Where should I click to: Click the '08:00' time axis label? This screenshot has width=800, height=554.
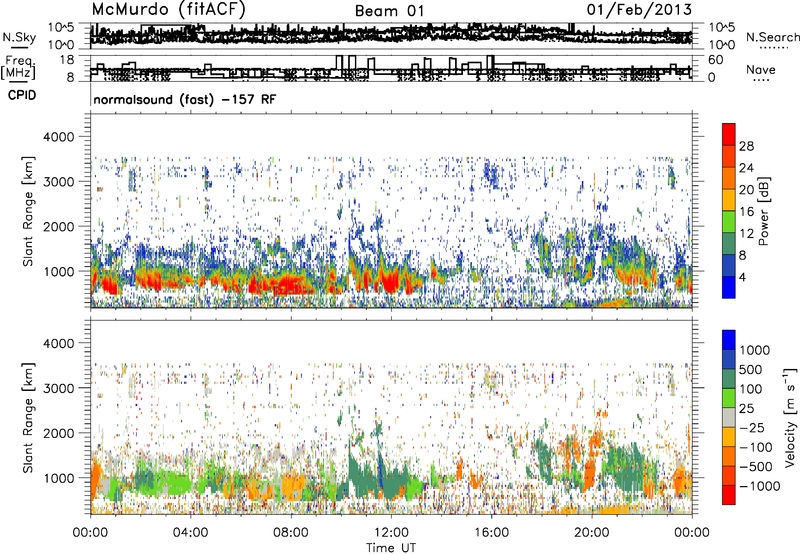(x=291, y=533)
